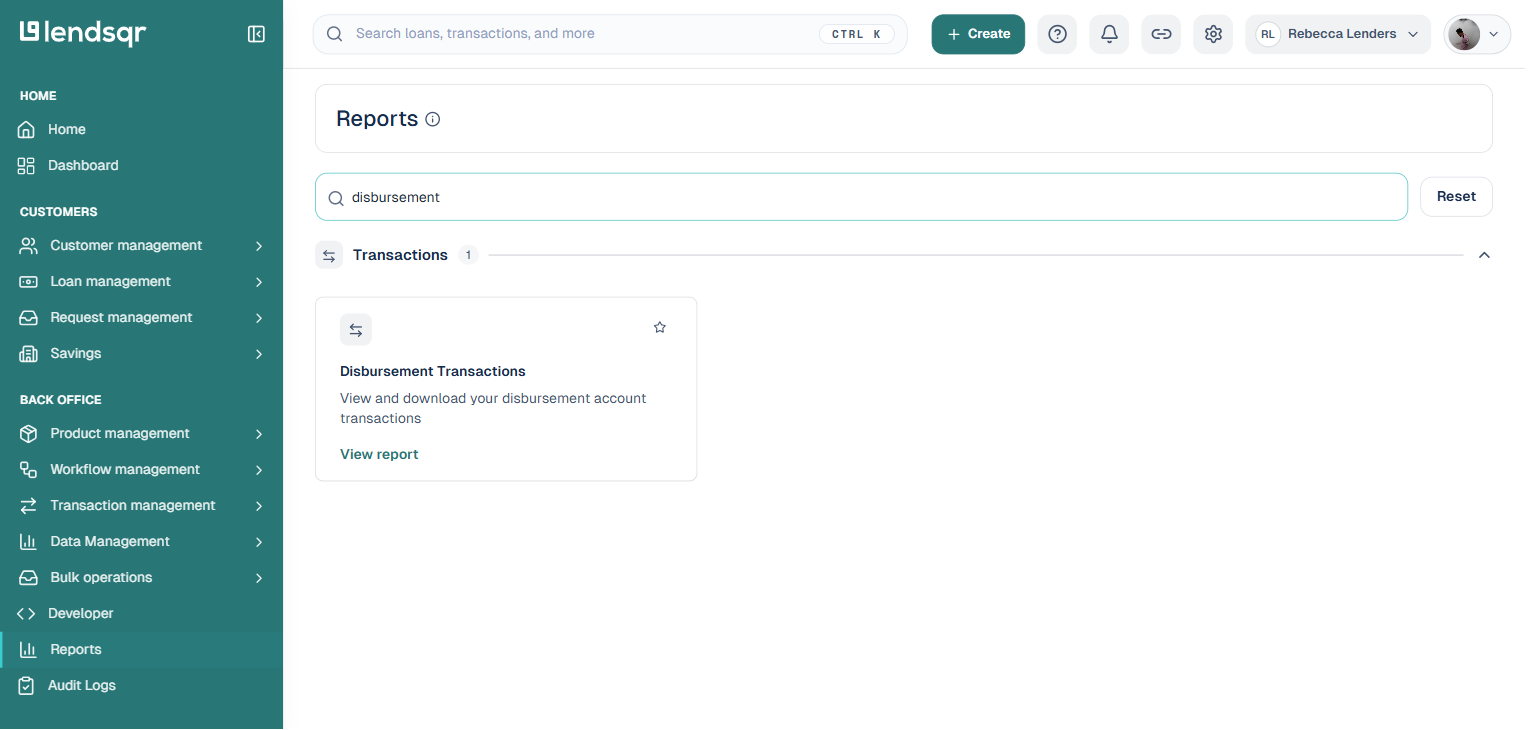Open Dashboard in sidebar

point(141,166)
